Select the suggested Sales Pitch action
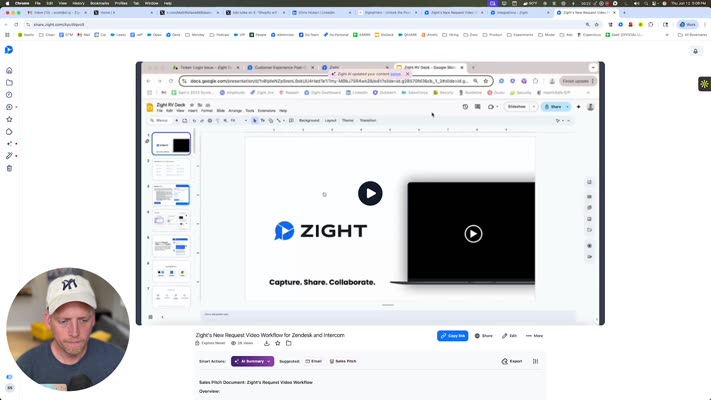The image size is (711, 400). (x=343, y=361)
